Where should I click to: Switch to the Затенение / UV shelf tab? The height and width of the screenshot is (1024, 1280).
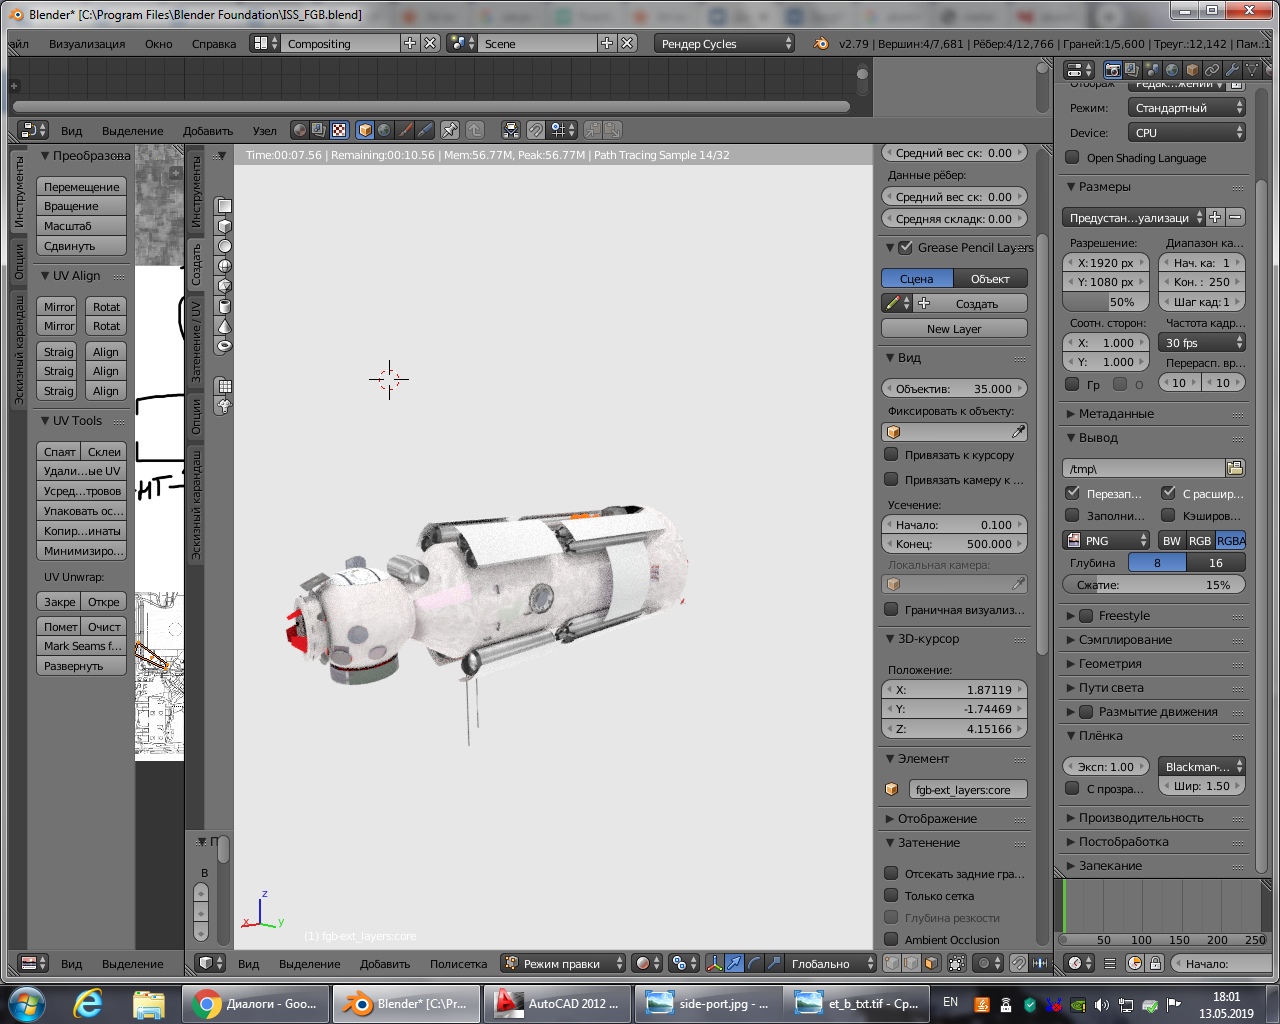[x=196, y=340]
